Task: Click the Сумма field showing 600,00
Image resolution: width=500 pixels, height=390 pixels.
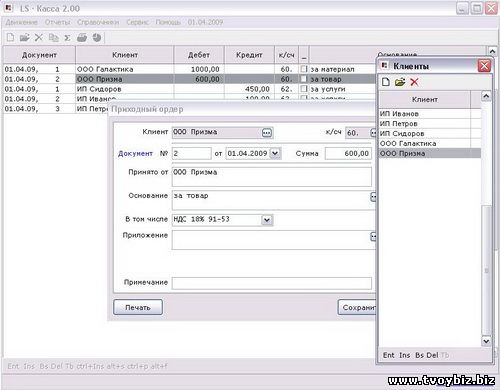Action: [348, 153]
